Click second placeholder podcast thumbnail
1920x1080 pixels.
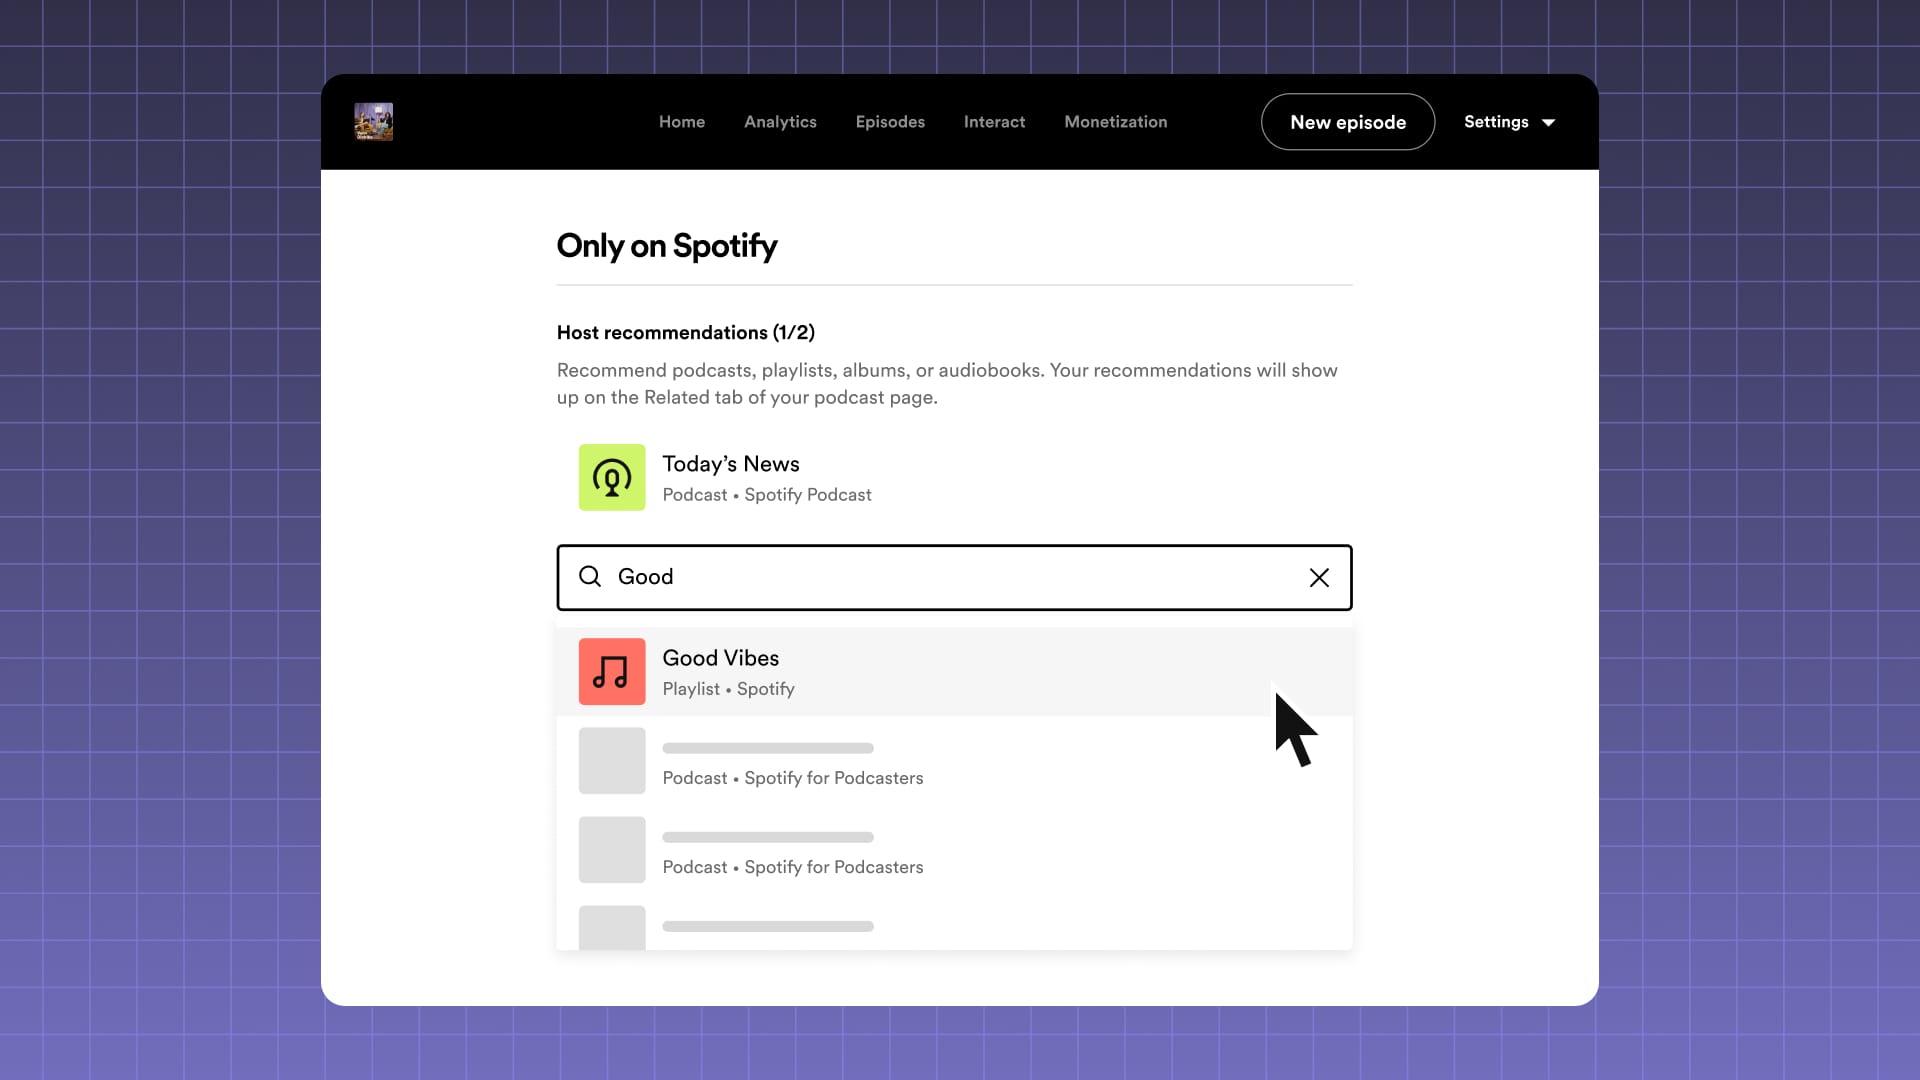(612, 850)
